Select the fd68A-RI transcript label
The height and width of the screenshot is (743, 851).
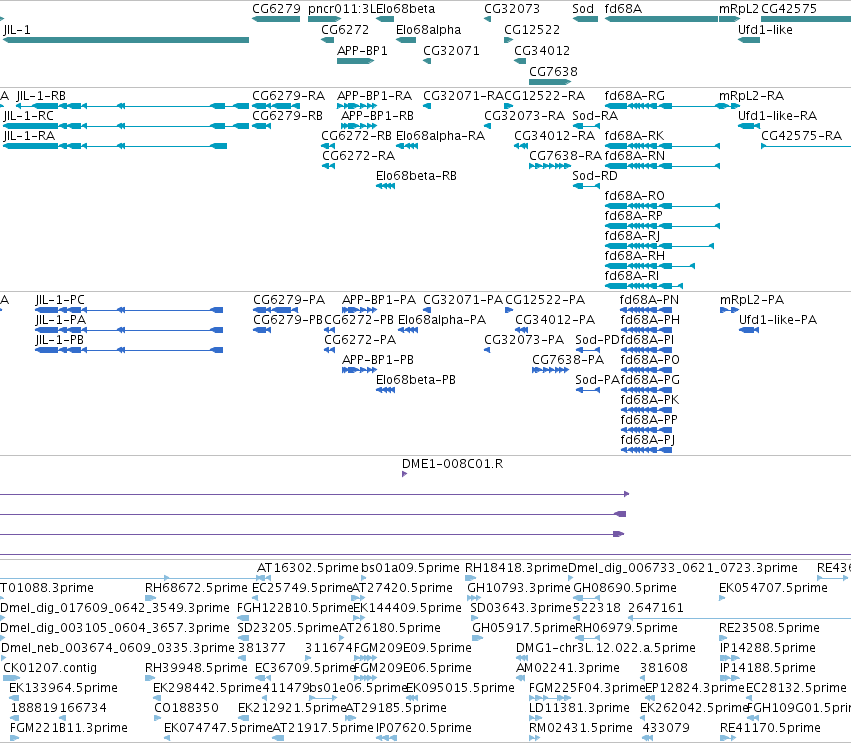pyautogui.click(x=632, y=276)
